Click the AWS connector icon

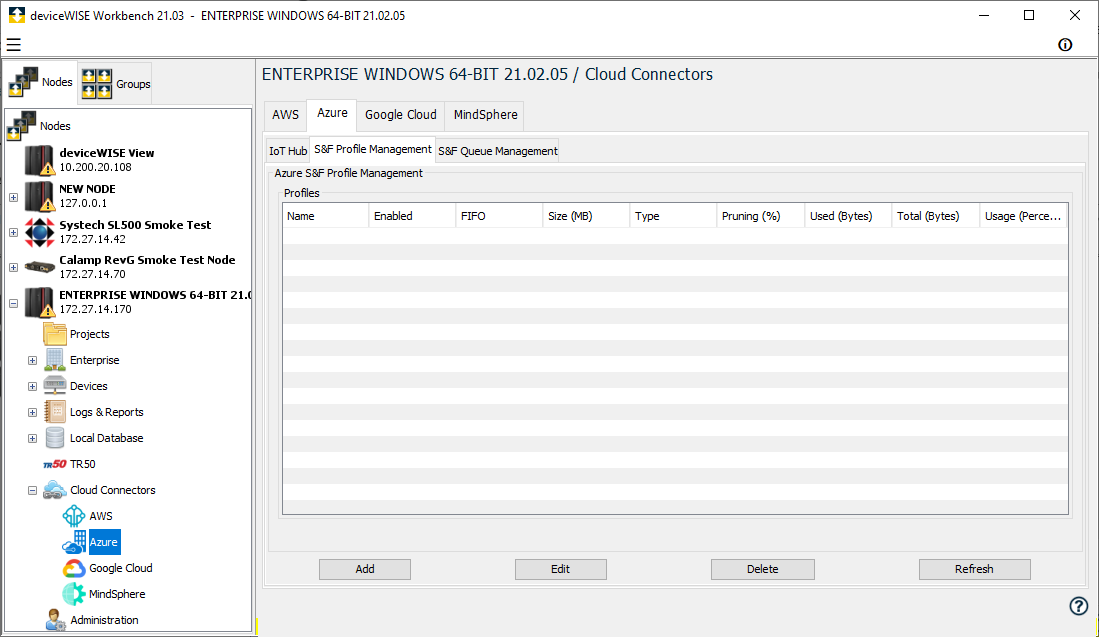pyautogui.click(x=74, y=516)
